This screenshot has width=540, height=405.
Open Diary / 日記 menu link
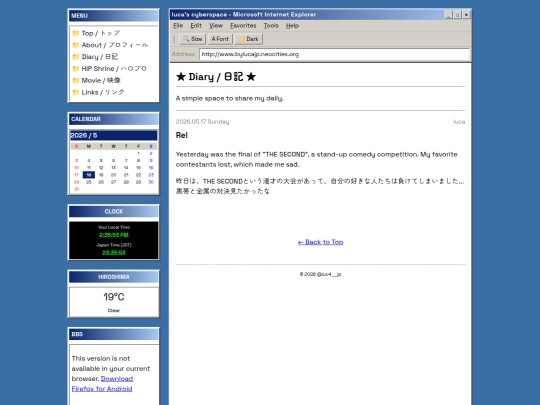click(100, 57)
